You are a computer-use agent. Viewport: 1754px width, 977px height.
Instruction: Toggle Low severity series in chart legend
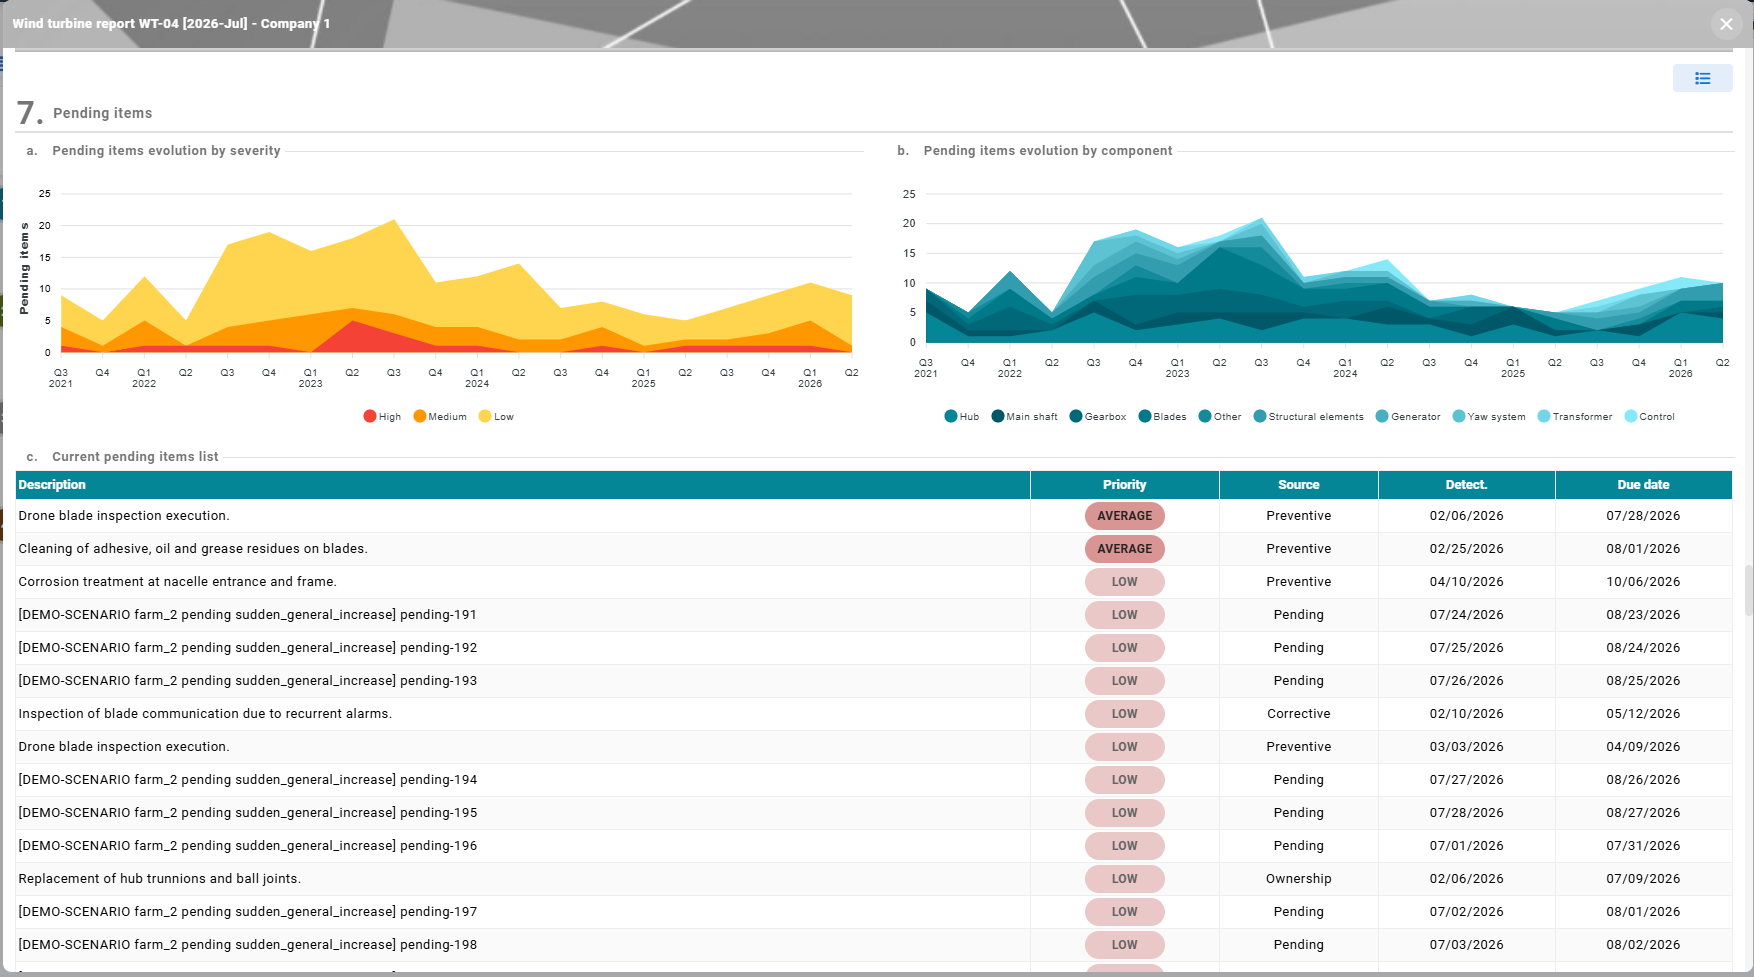pos(496,417)
